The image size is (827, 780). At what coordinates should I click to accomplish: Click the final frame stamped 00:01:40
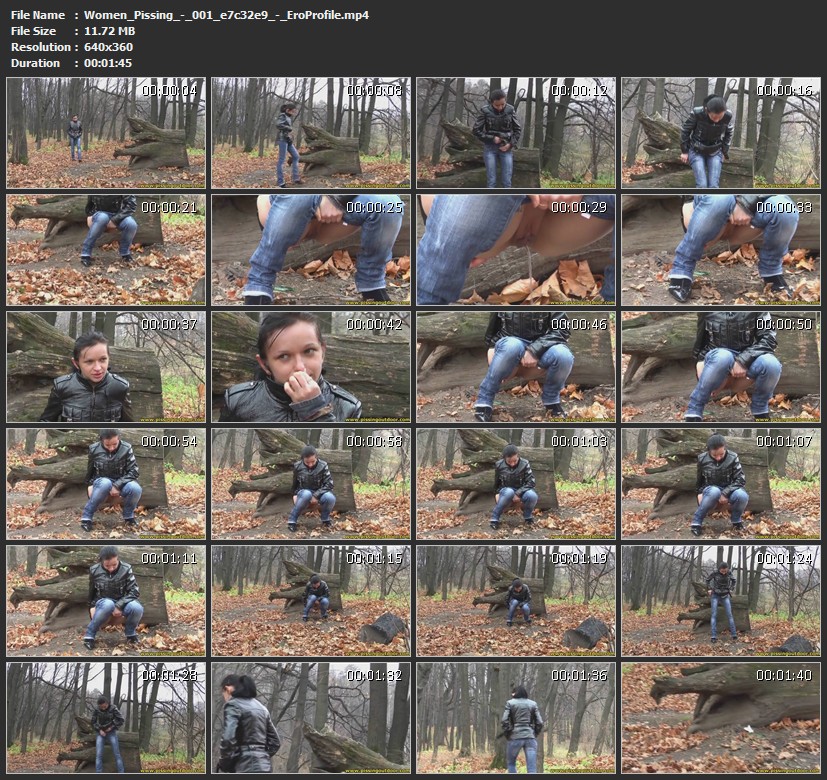click(721, 717)
